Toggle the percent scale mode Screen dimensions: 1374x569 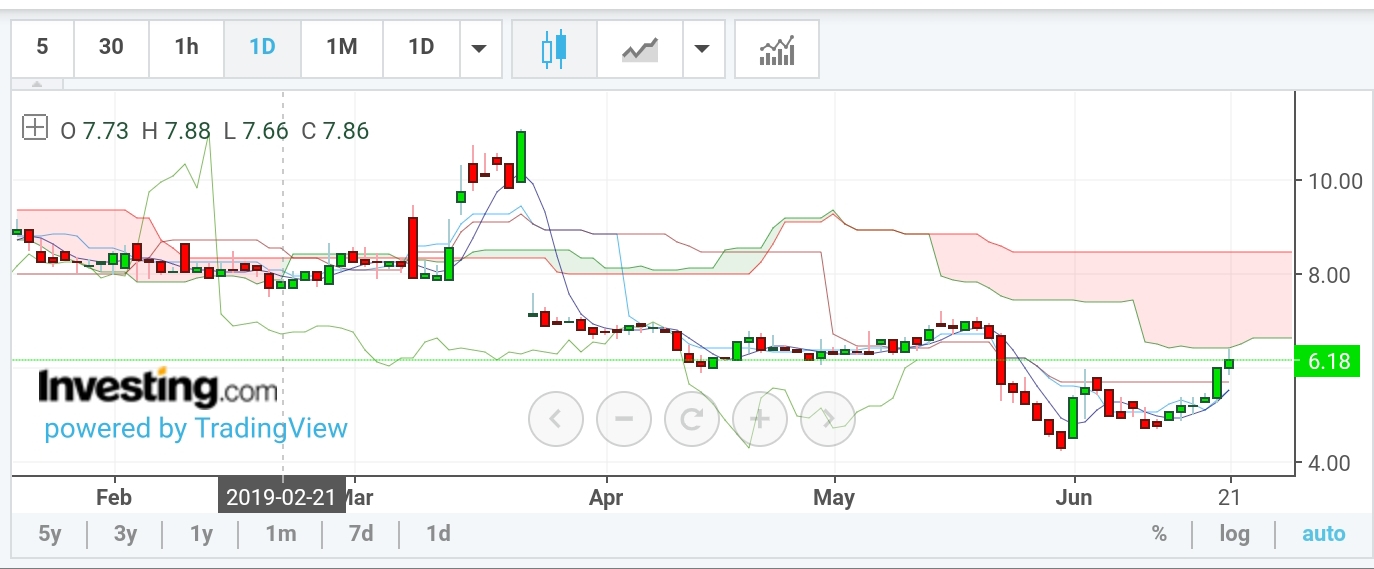[x=1159, y=534]
